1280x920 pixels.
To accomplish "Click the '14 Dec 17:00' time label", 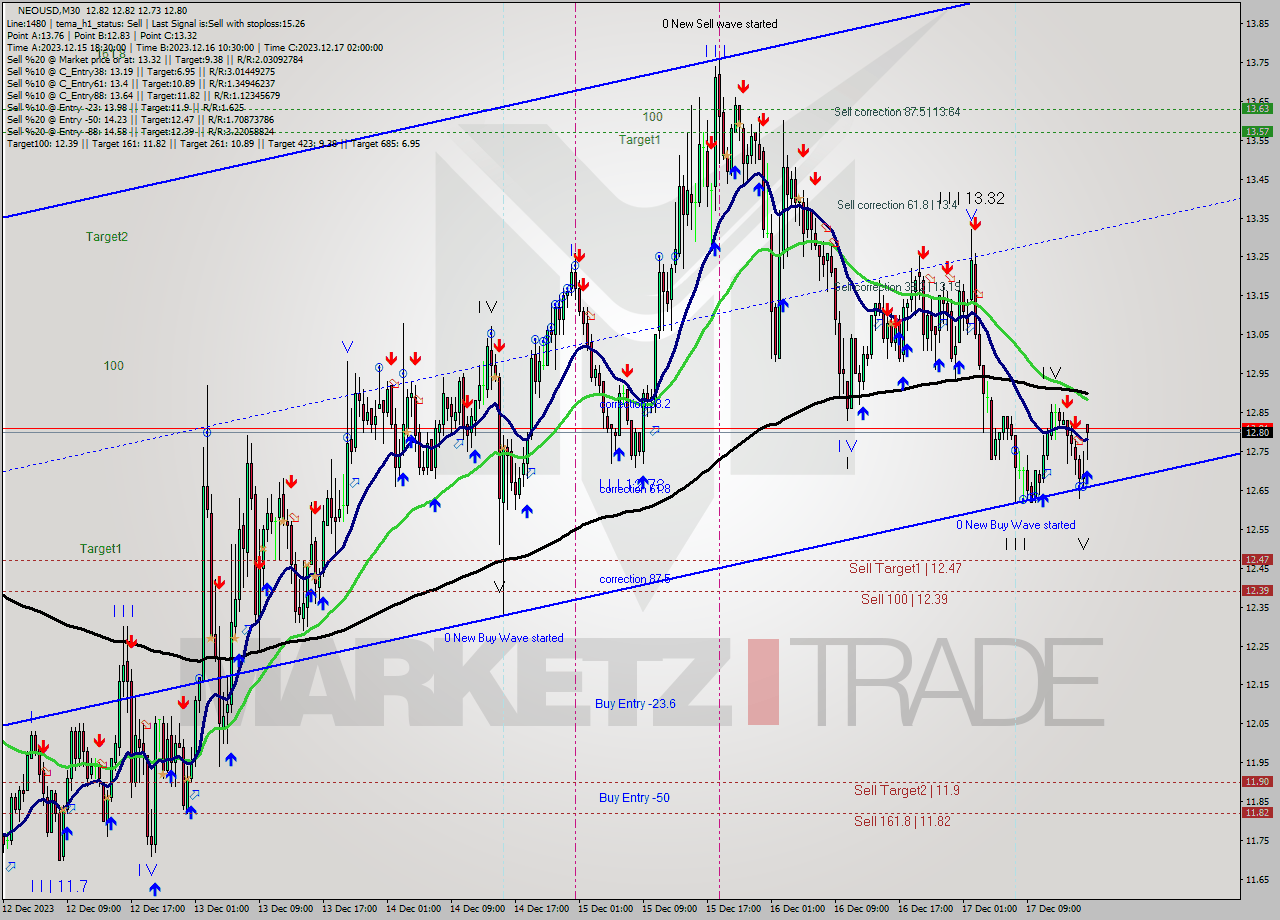I will [x=543, y=909].
